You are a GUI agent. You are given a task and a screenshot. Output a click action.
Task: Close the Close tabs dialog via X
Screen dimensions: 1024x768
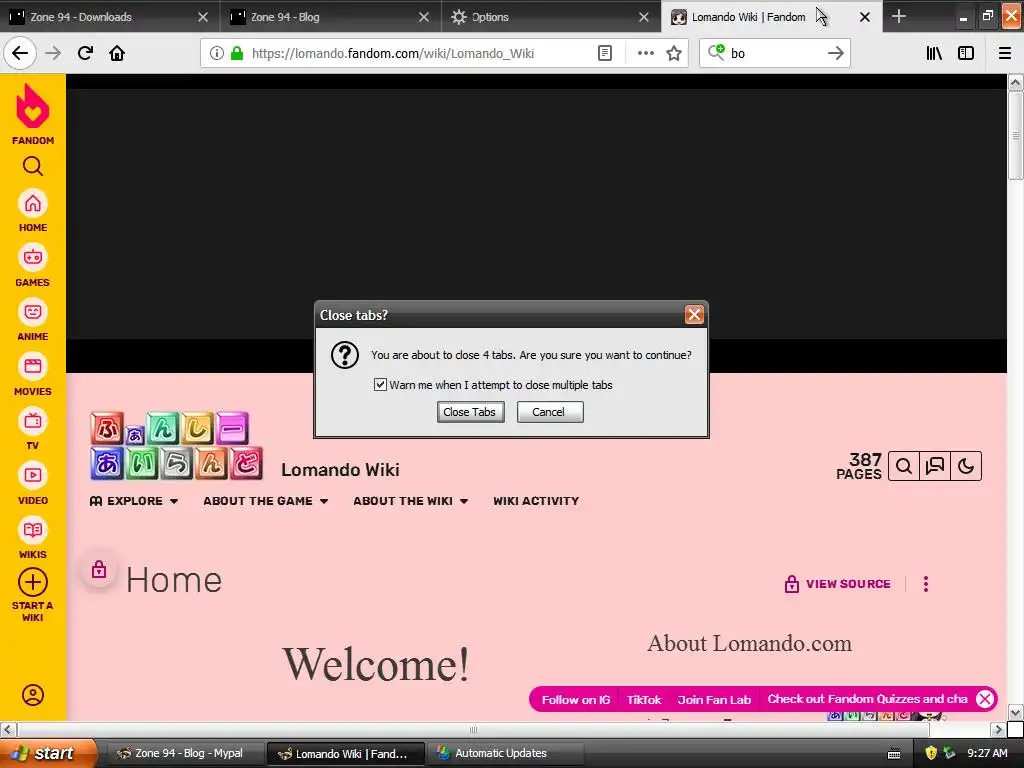click(x=694, y=315)
